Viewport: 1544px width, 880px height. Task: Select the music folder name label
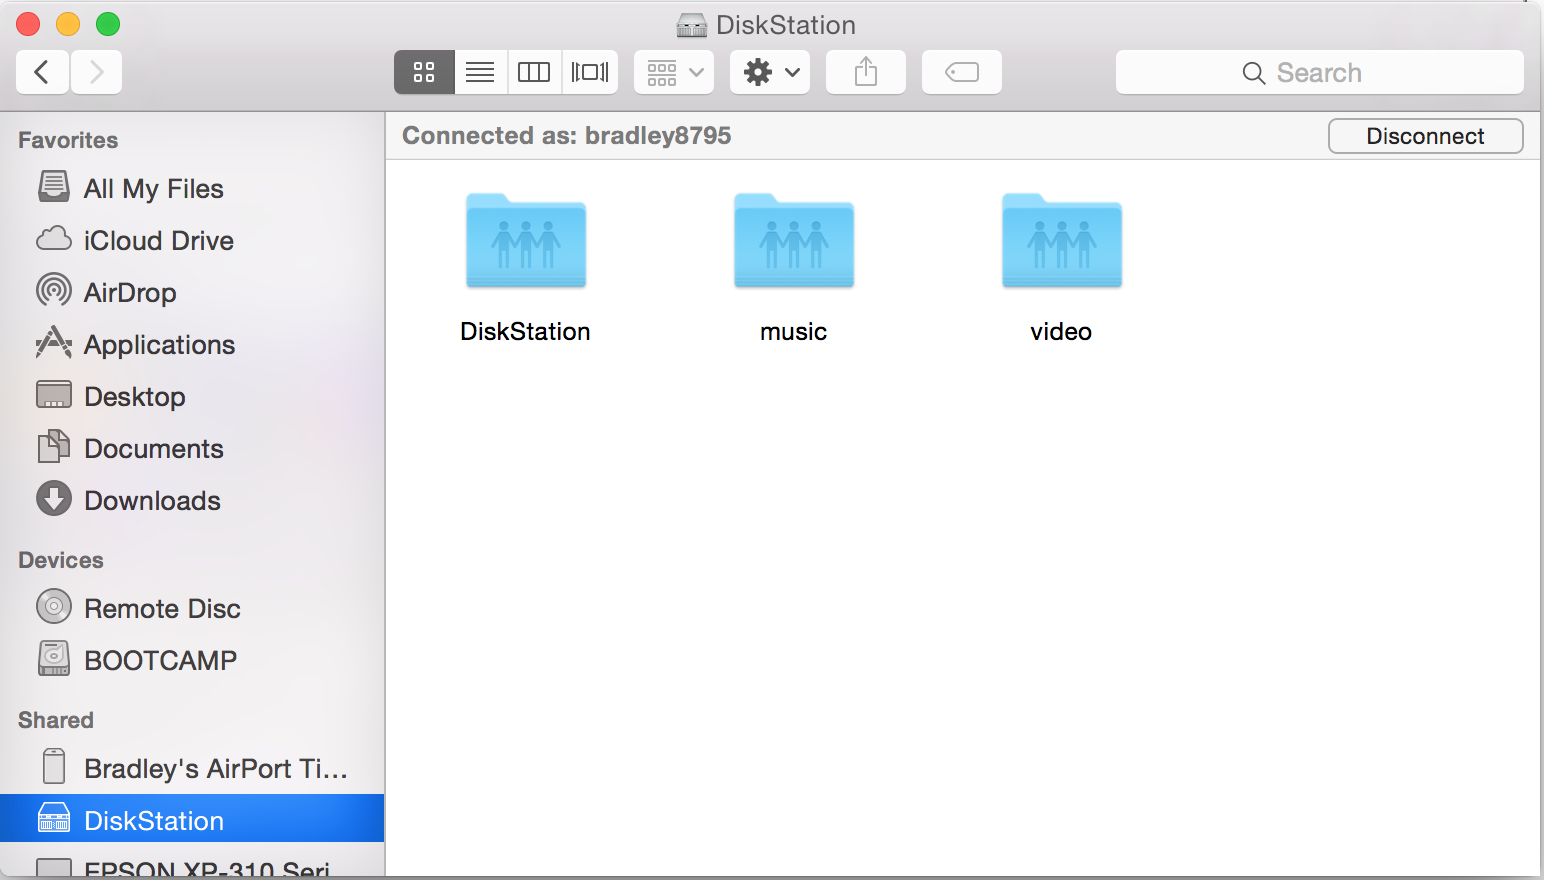tap(793, 332)
